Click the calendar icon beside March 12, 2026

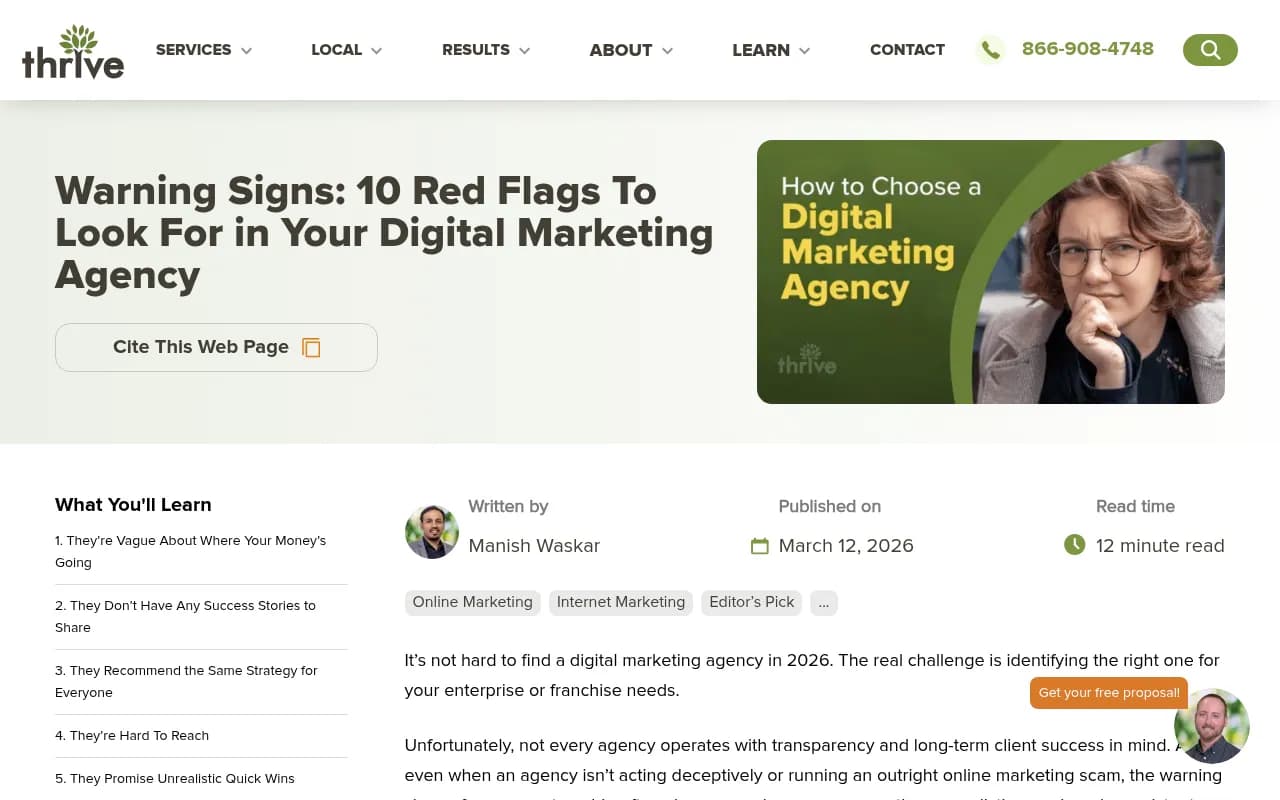coord(760,546)
